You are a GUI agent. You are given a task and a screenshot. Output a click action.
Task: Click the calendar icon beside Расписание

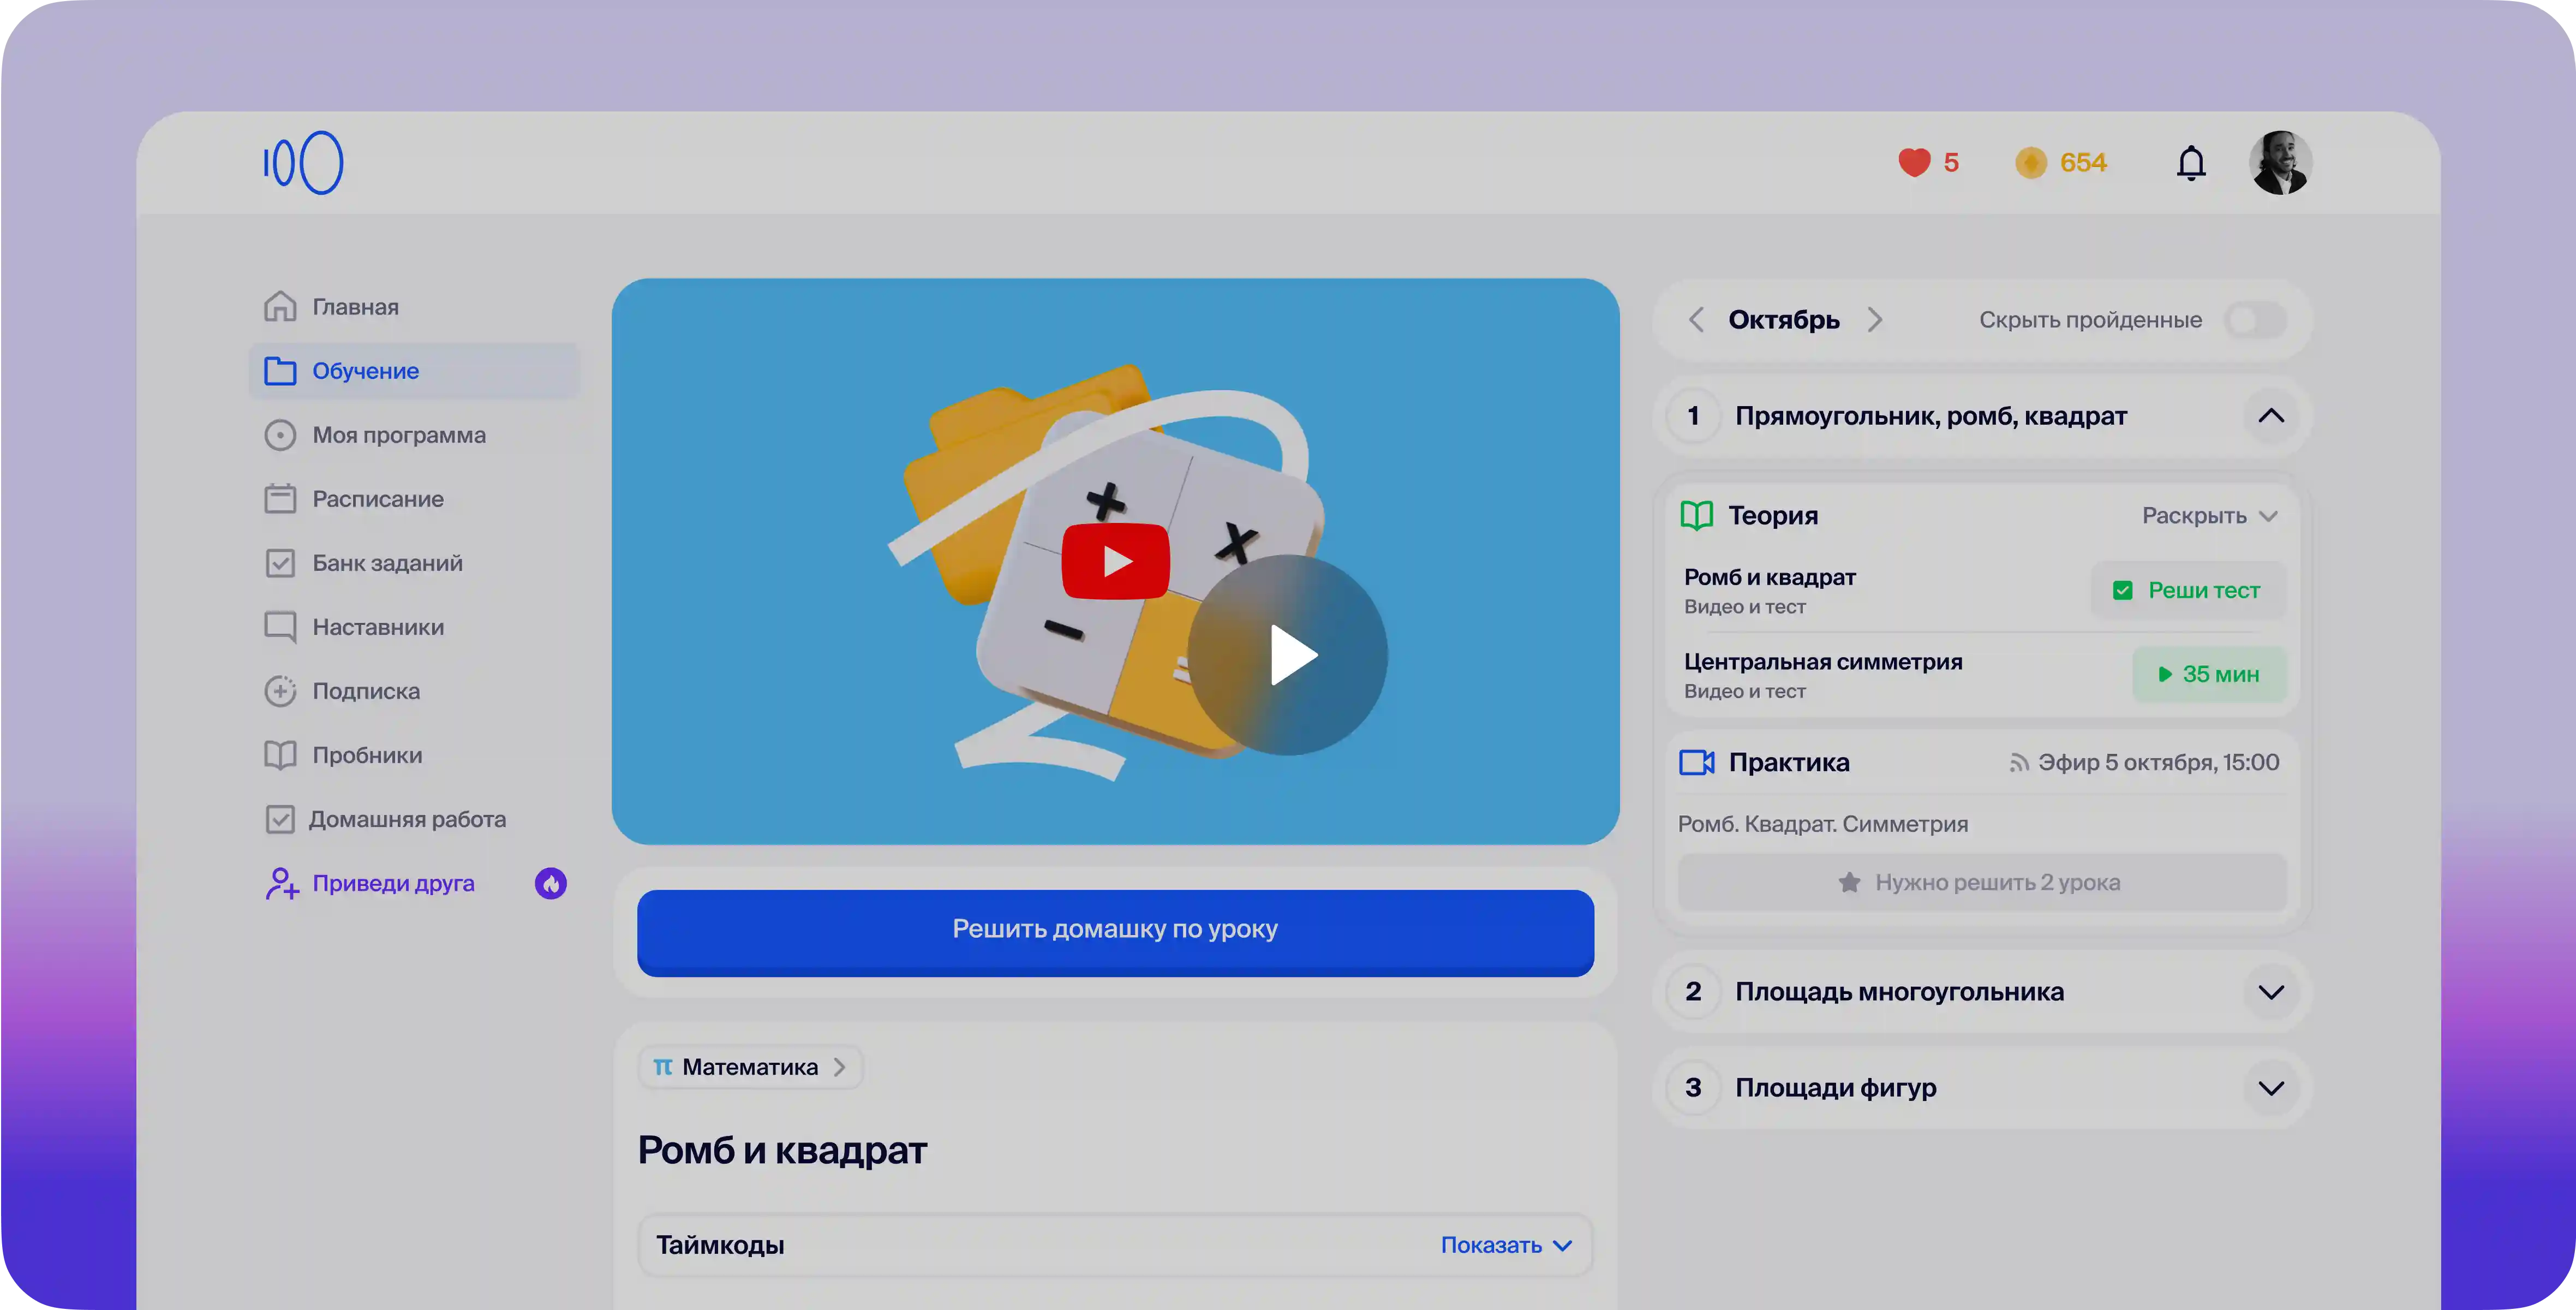point(280,499)
